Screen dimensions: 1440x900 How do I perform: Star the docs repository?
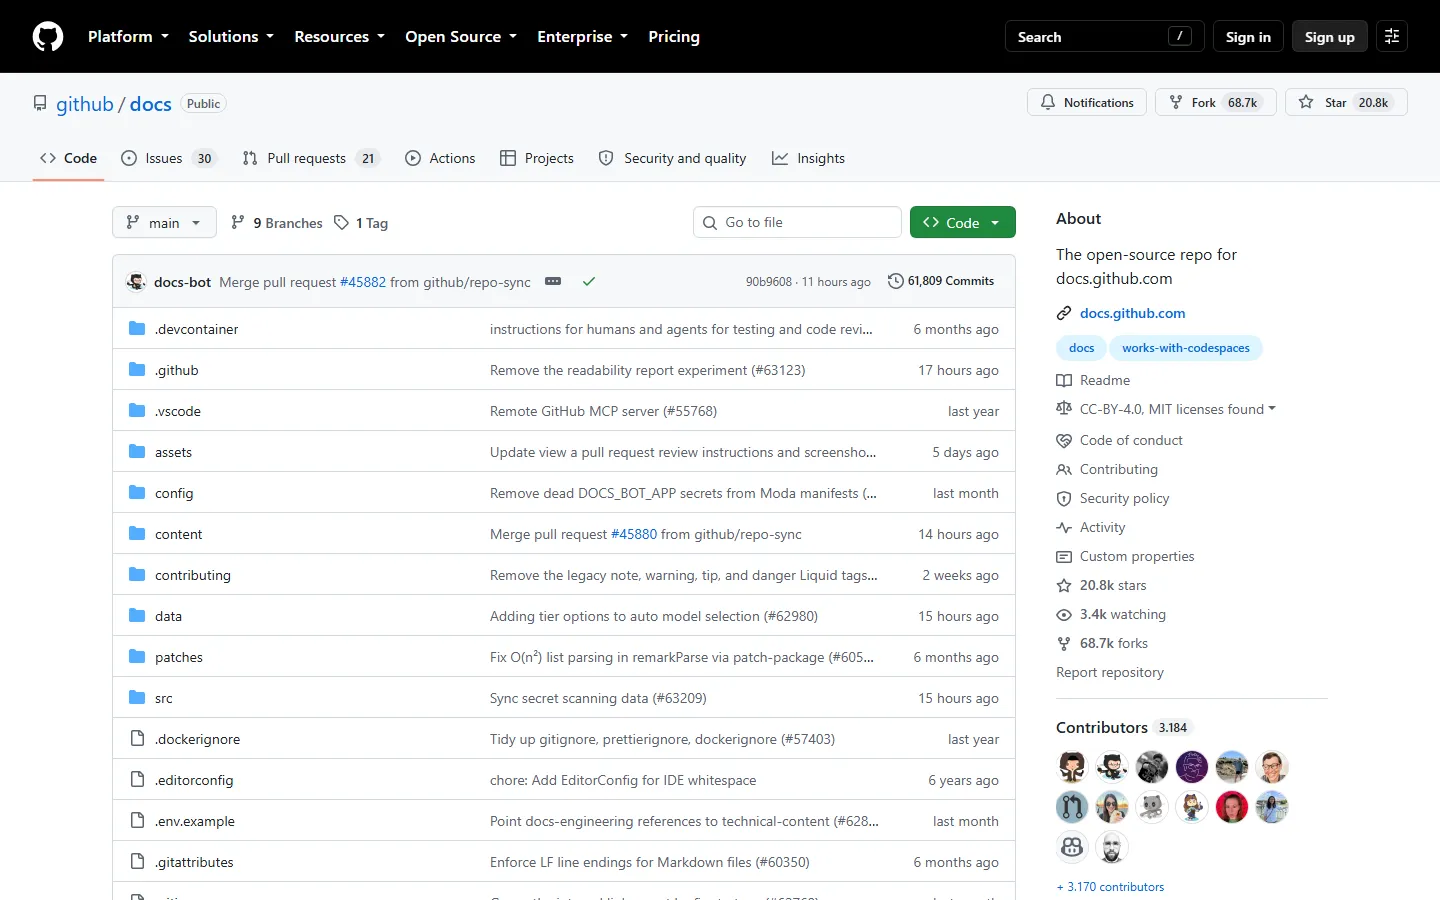pyautogui.click(x=1346, y=102)
